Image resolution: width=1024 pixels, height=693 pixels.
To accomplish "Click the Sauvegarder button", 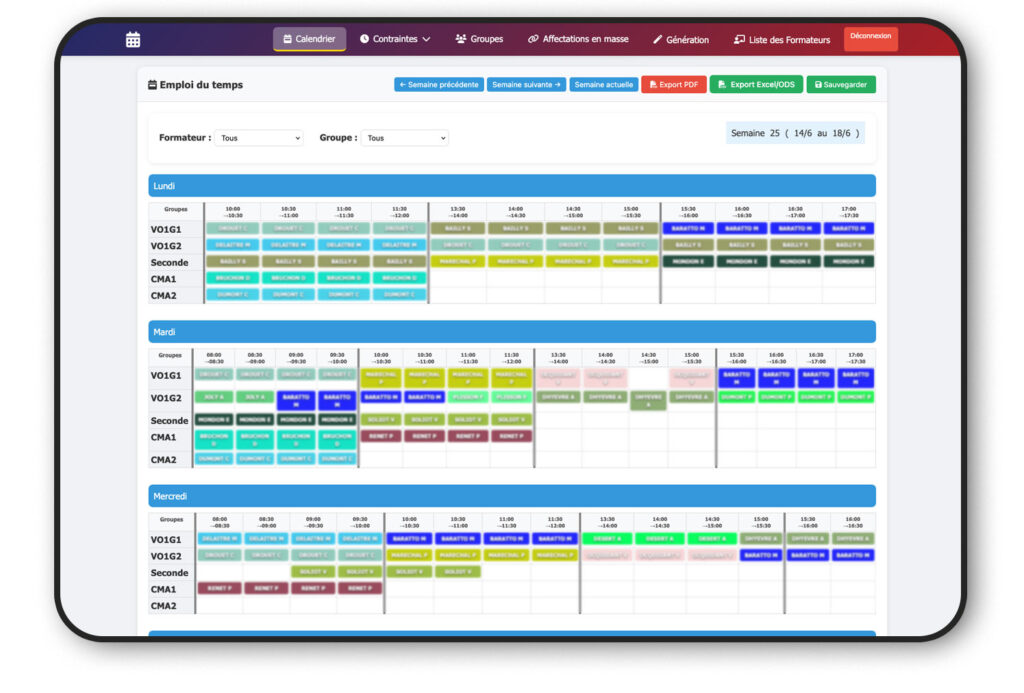I will pyautogui.click(x=840, y=85).
